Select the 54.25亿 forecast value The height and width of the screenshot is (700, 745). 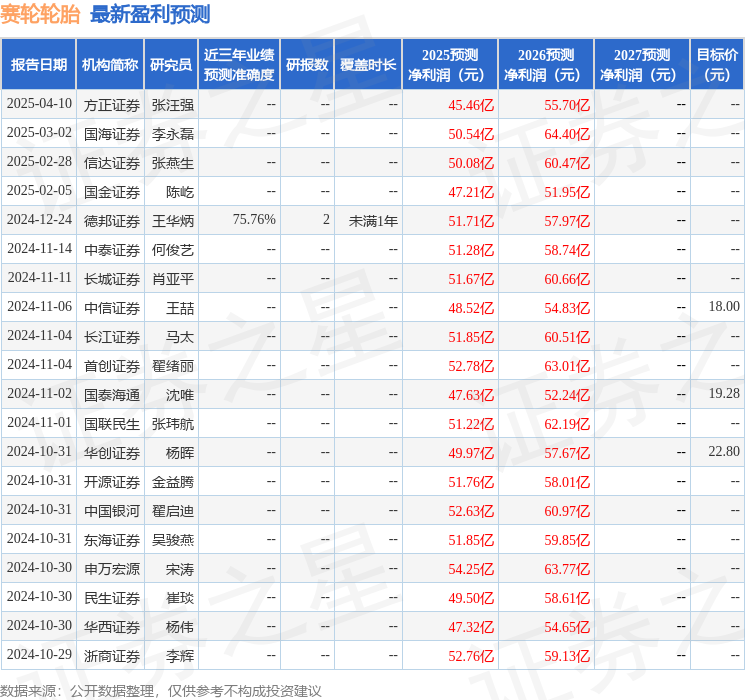click(471, 569)
